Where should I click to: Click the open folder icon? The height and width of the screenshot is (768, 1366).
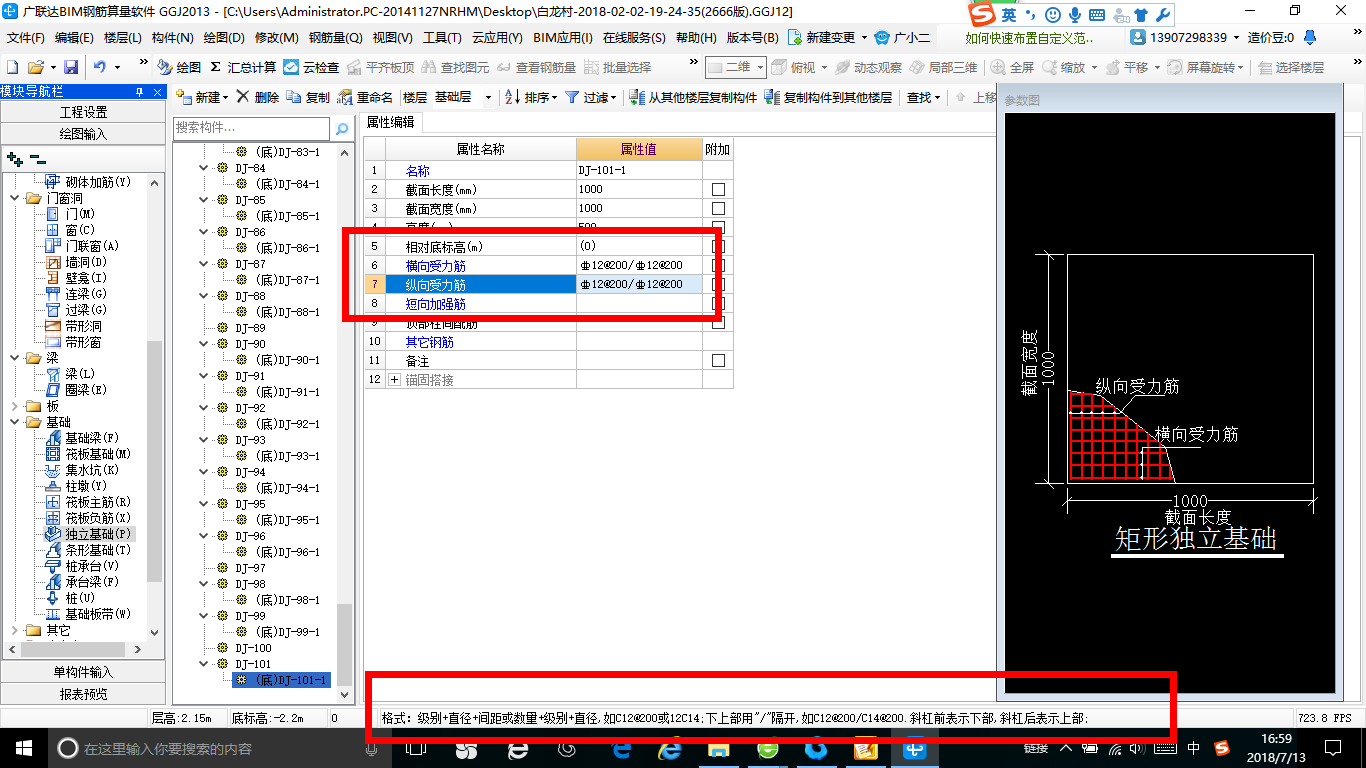(x=35, y=67)
